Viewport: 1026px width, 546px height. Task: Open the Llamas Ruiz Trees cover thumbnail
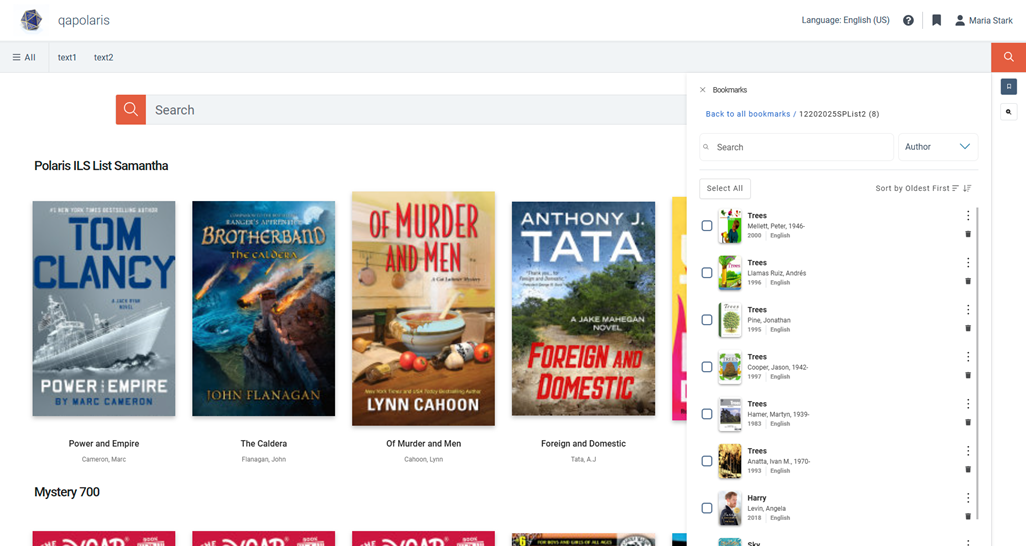pyautogui.click(x=730, y=273)
